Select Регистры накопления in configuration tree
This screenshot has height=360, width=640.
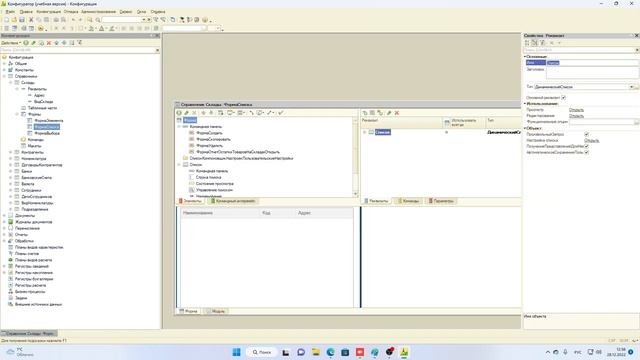[34, 273]
